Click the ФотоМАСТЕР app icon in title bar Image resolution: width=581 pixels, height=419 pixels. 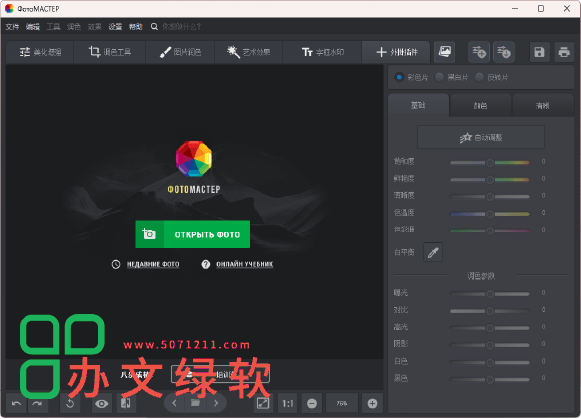click(x=9, y=9)
